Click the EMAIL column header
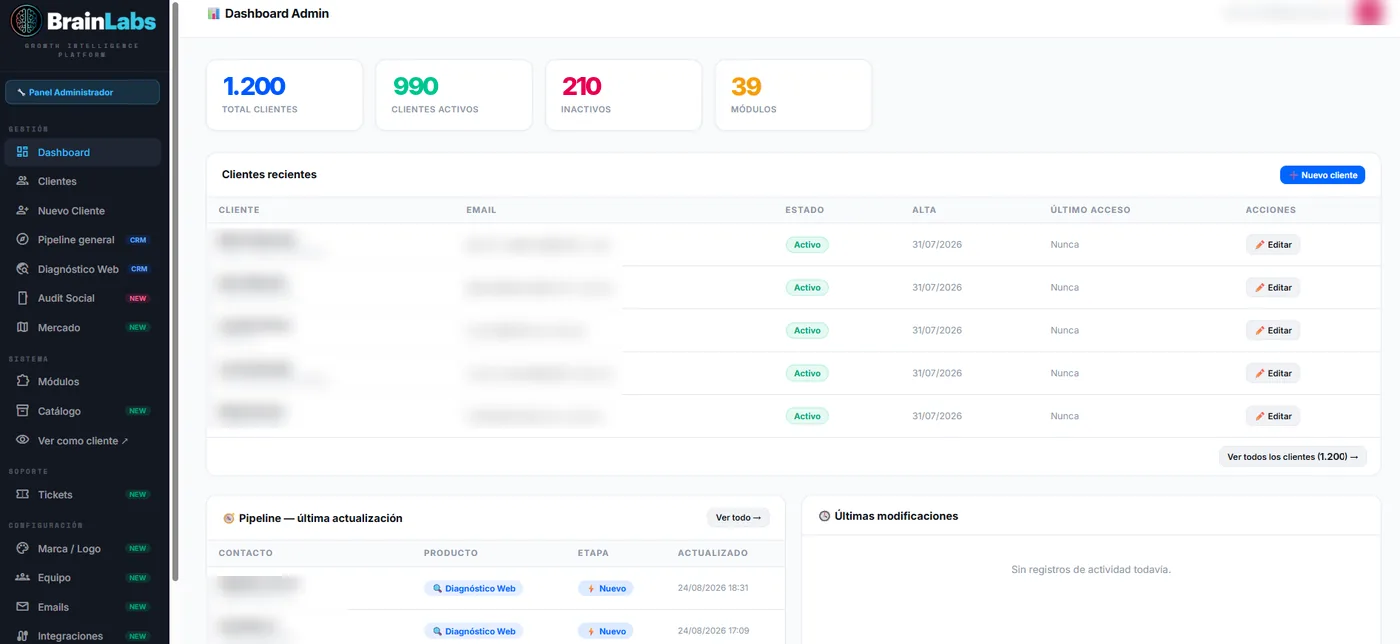1400x644 pixels. click(x=481, y=210)
